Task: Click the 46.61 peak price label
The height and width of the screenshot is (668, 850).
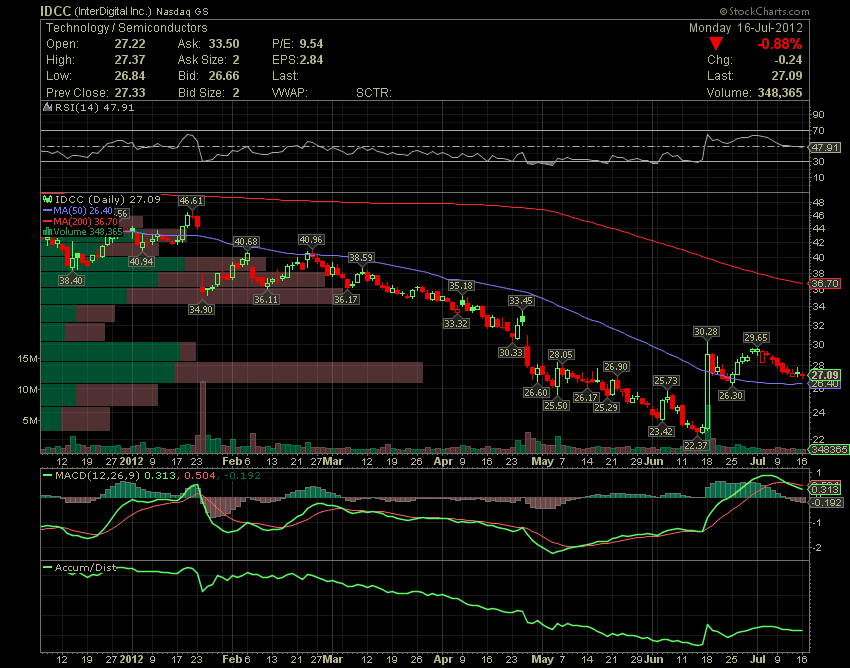Action: click(x=191, y=201)
